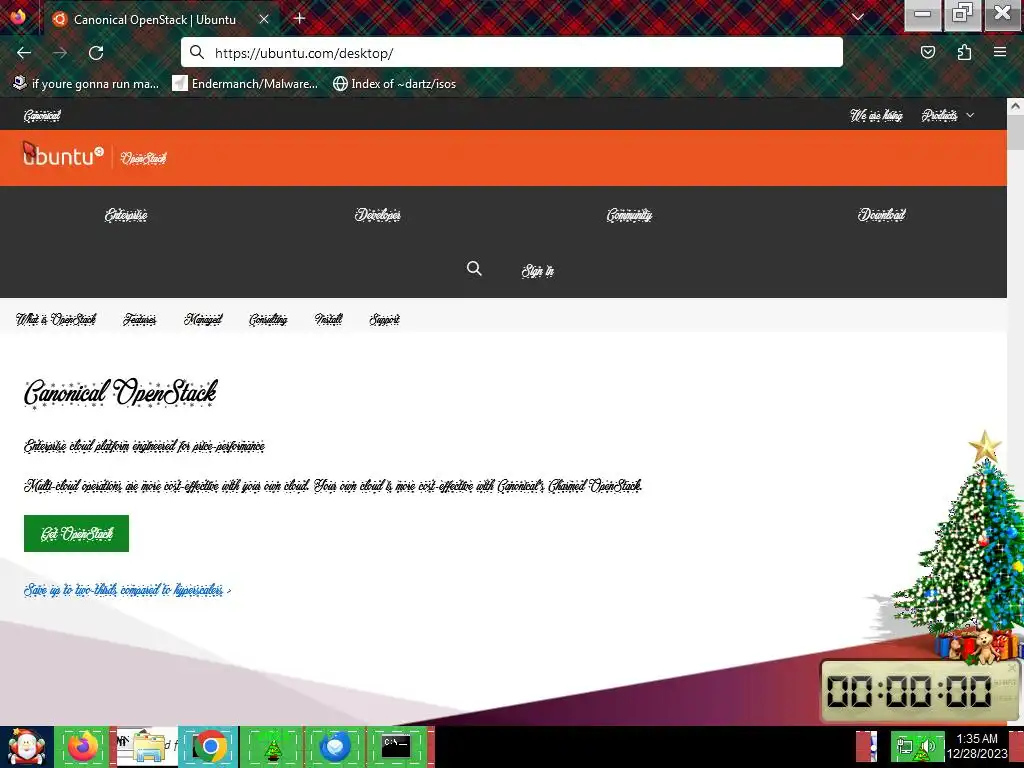1024x768 pixels.
Task: Go to the Managed section tab
Action: [202, 319]
